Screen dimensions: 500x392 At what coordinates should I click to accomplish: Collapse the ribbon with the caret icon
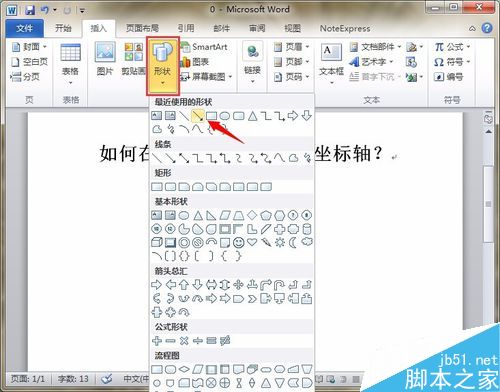pyautogui.click(x=472, y=29)
